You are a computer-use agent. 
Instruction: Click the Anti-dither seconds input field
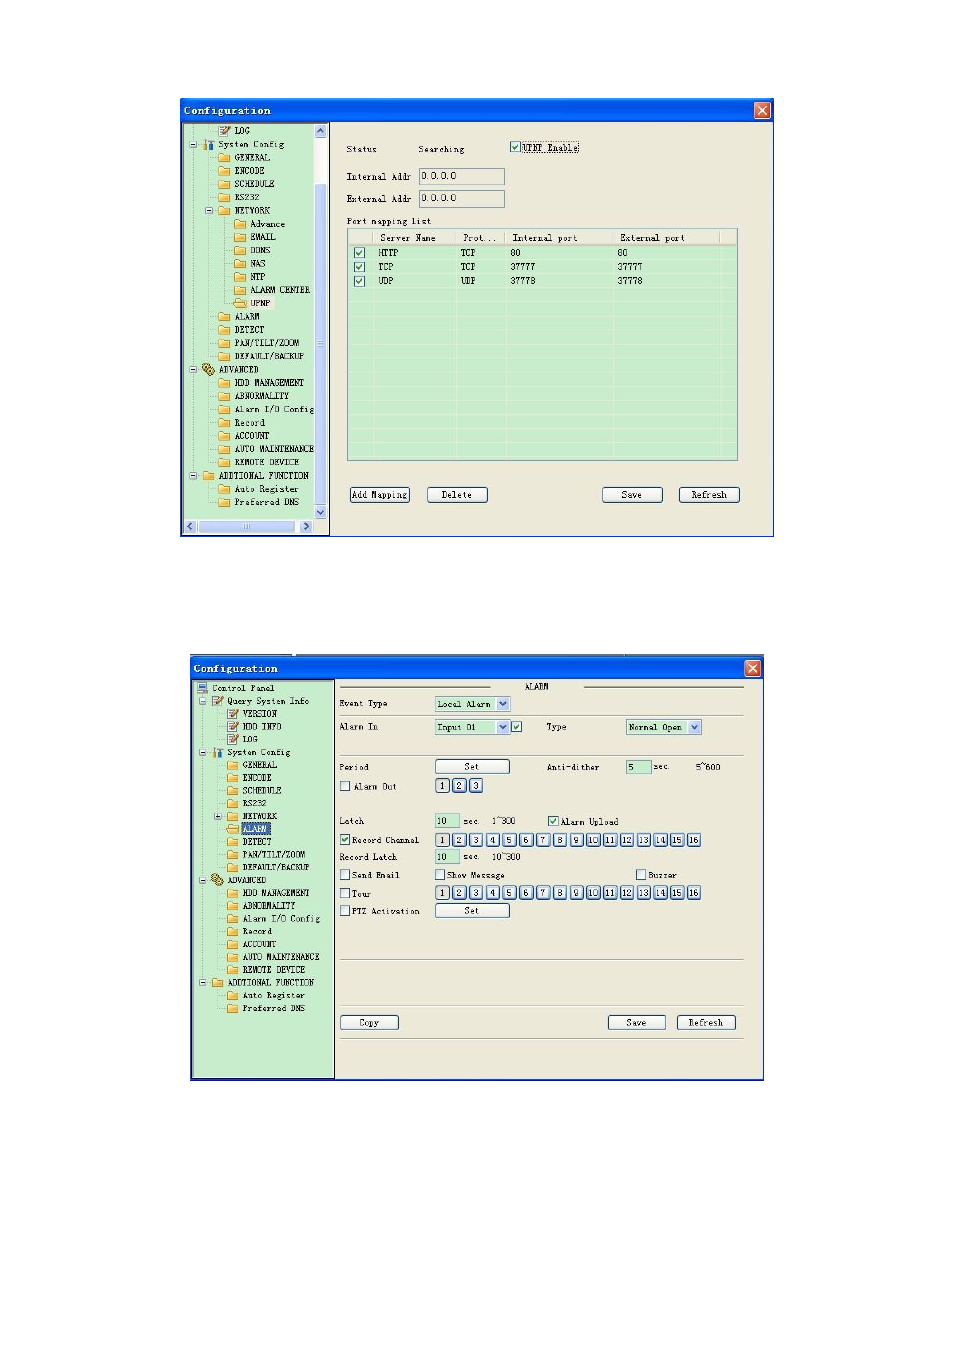click(638, 767)
